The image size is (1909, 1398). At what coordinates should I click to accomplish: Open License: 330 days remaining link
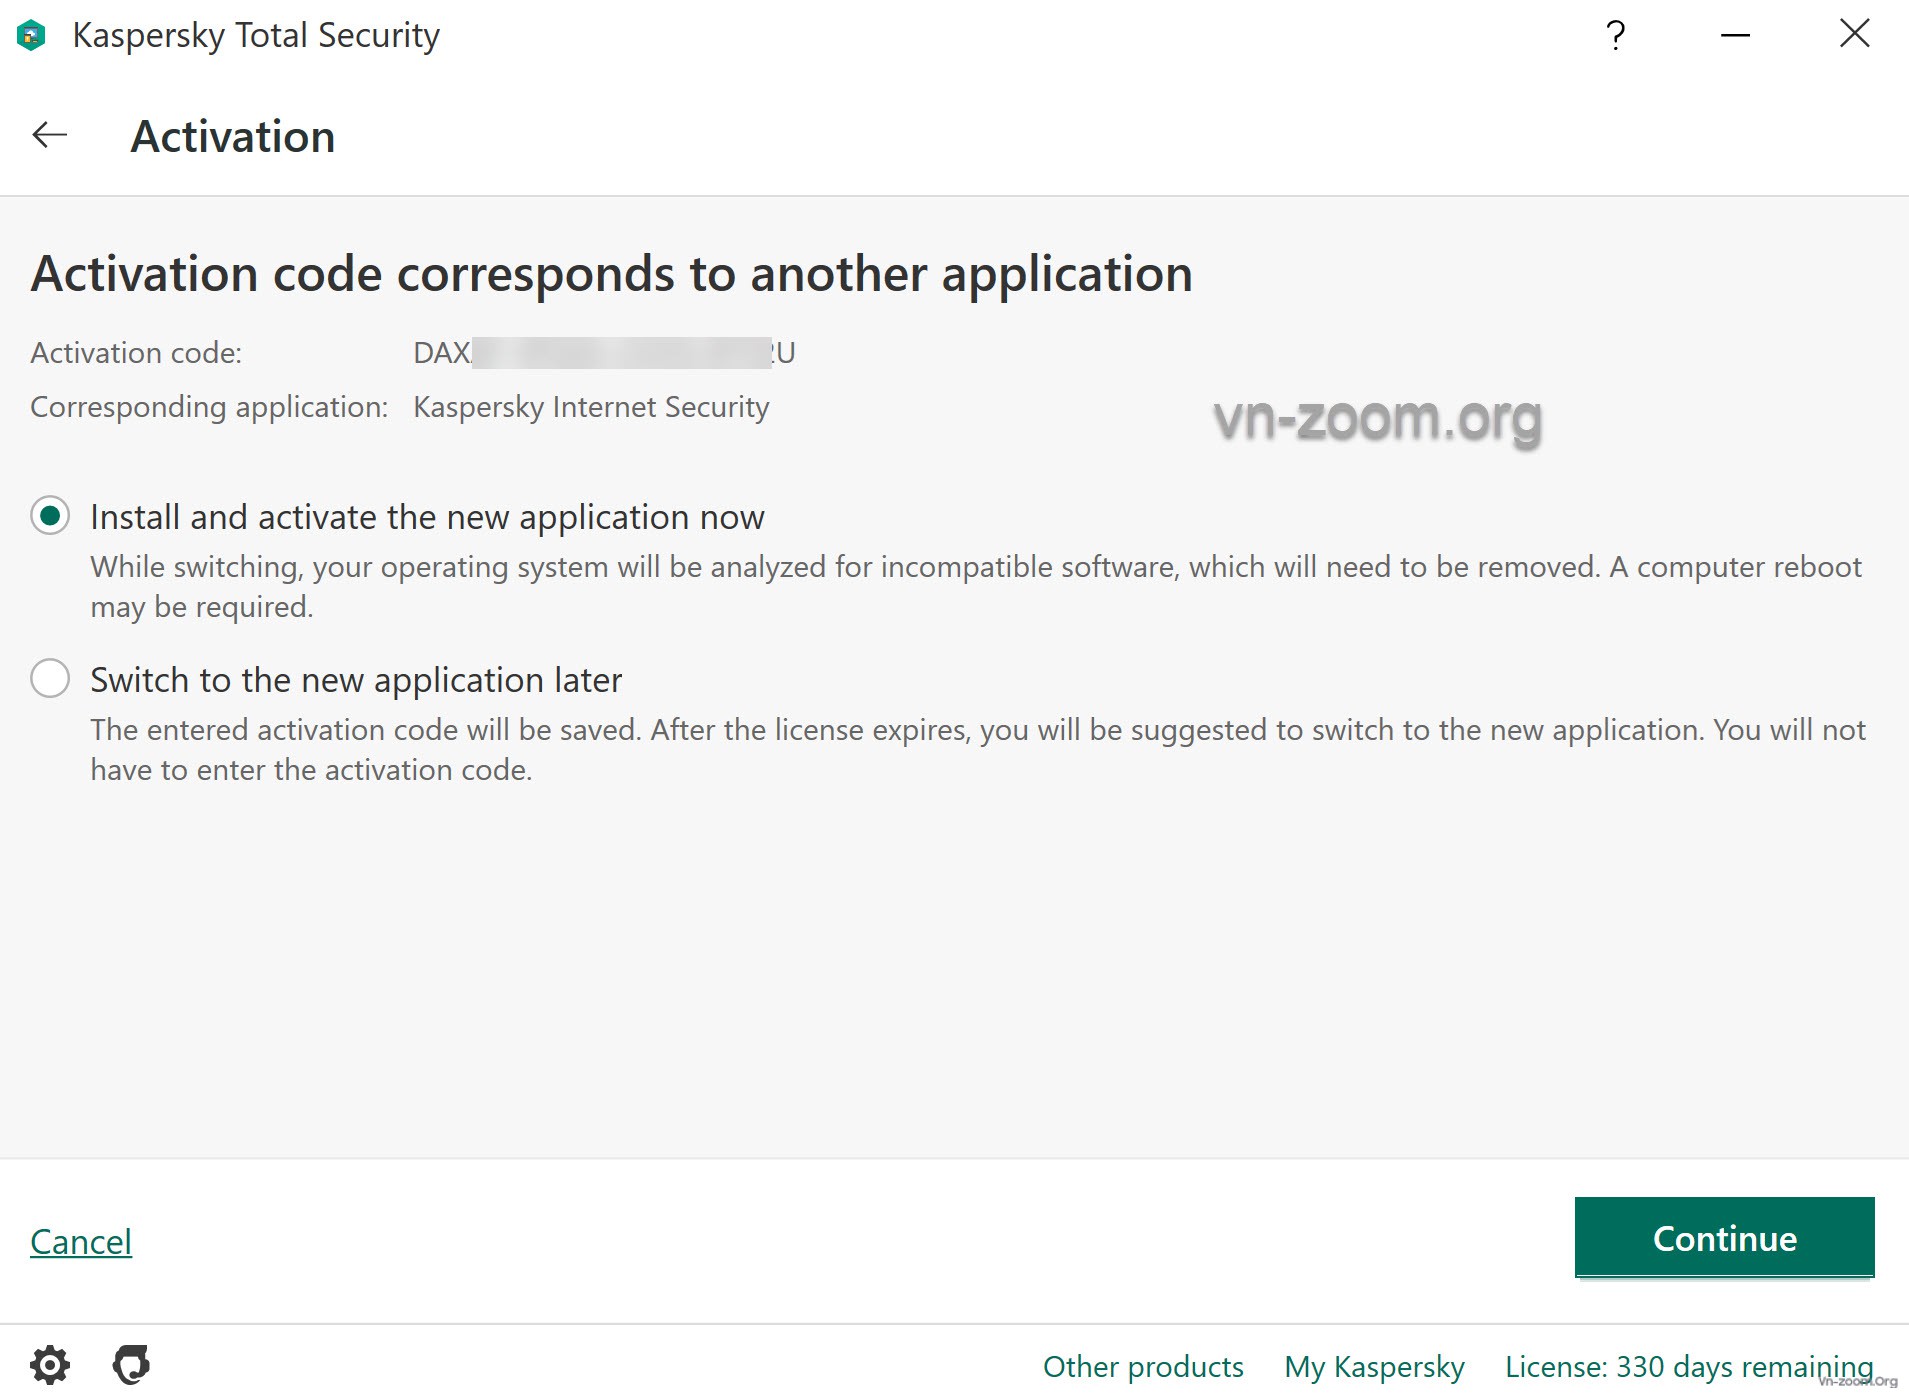click(x=1689, y=1366)
